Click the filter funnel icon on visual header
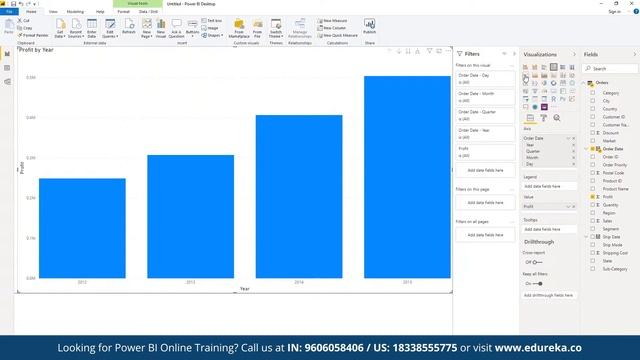The width and height of the screenshot is (640, 360). 429,51
